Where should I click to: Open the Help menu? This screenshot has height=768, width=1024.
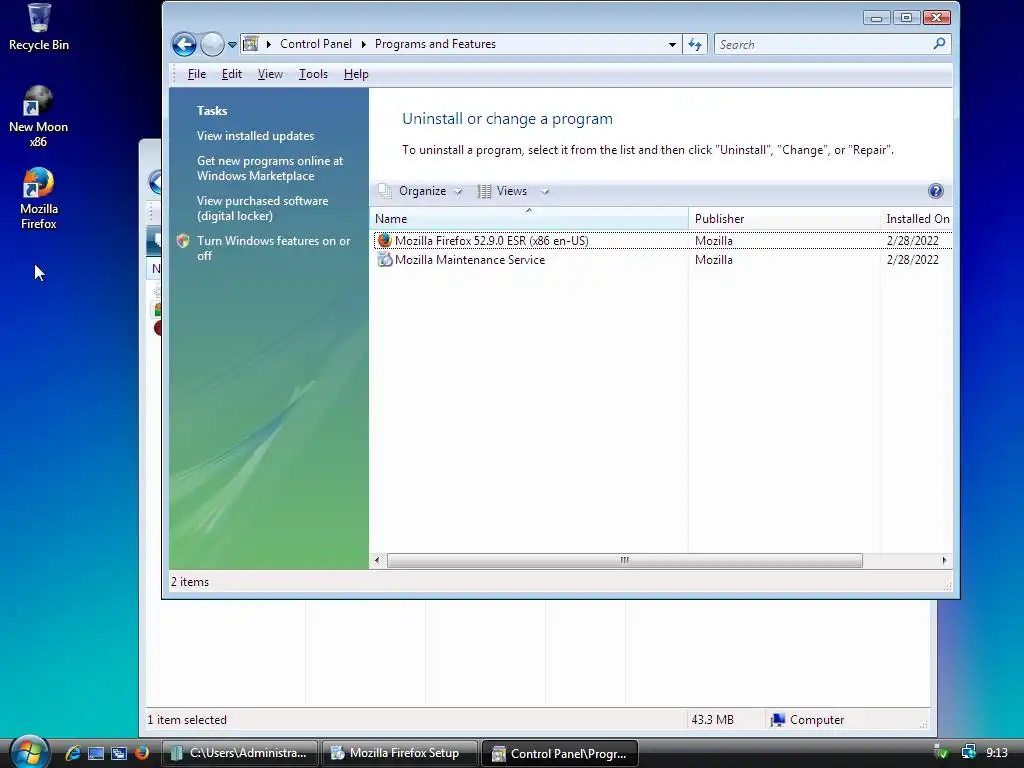(356, 74)
